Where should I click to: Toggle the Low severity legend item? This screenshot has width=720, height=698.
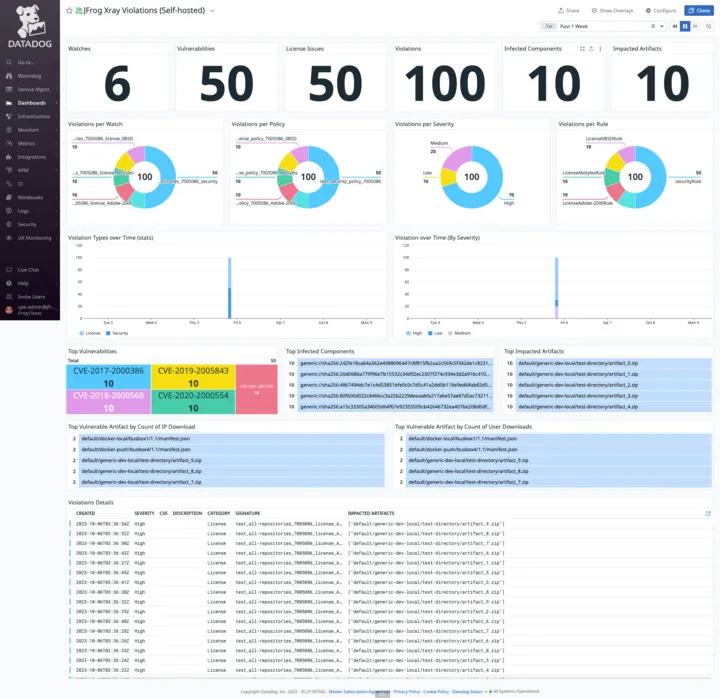click(x=435, y=333)
